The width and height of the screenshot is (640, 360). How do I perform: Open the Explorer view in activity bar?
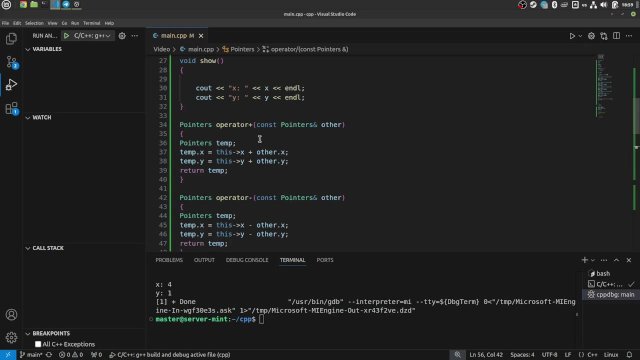pos(11,39)
